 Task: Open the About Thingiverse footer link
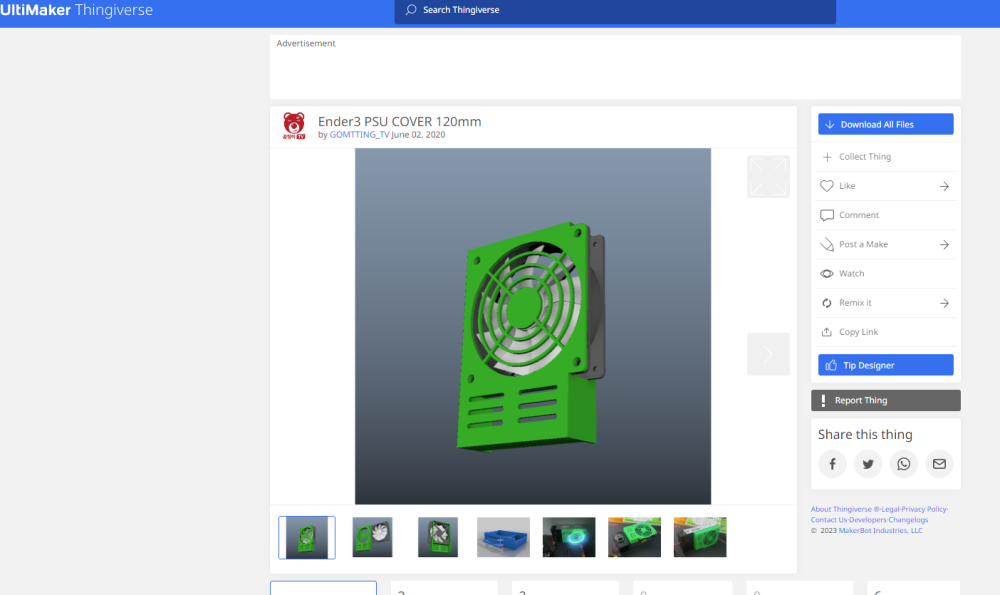[x=844, y=509]
